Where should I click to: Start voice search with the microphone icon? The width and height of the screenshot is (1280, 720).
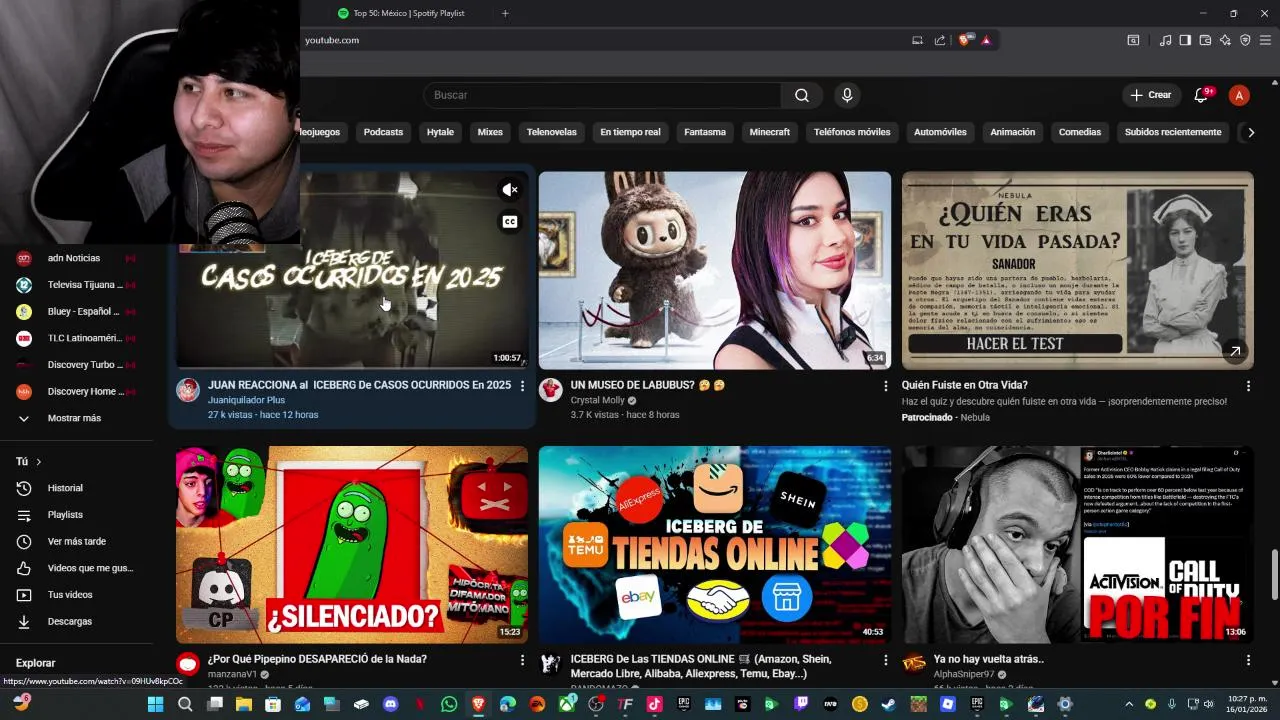[x=847, y=95]
